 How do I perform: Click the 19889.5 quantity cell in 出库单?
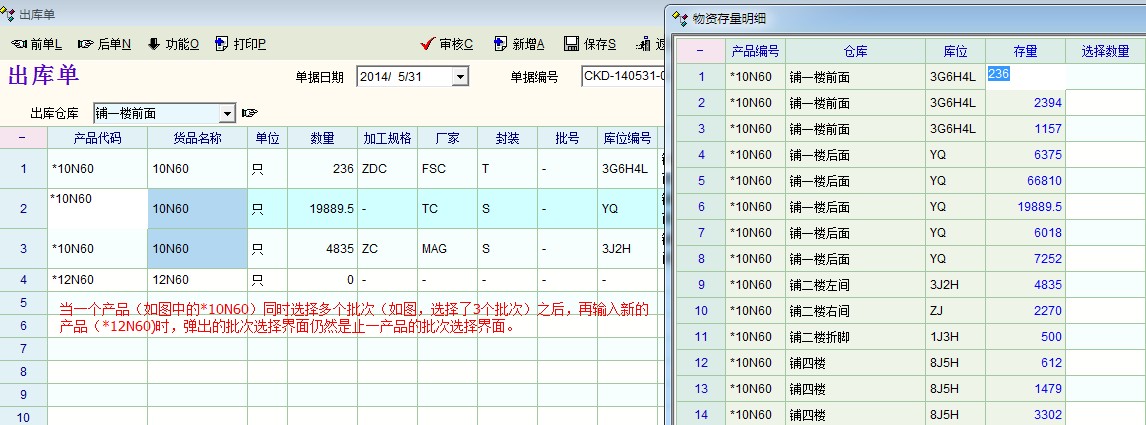tap(322, 209)
